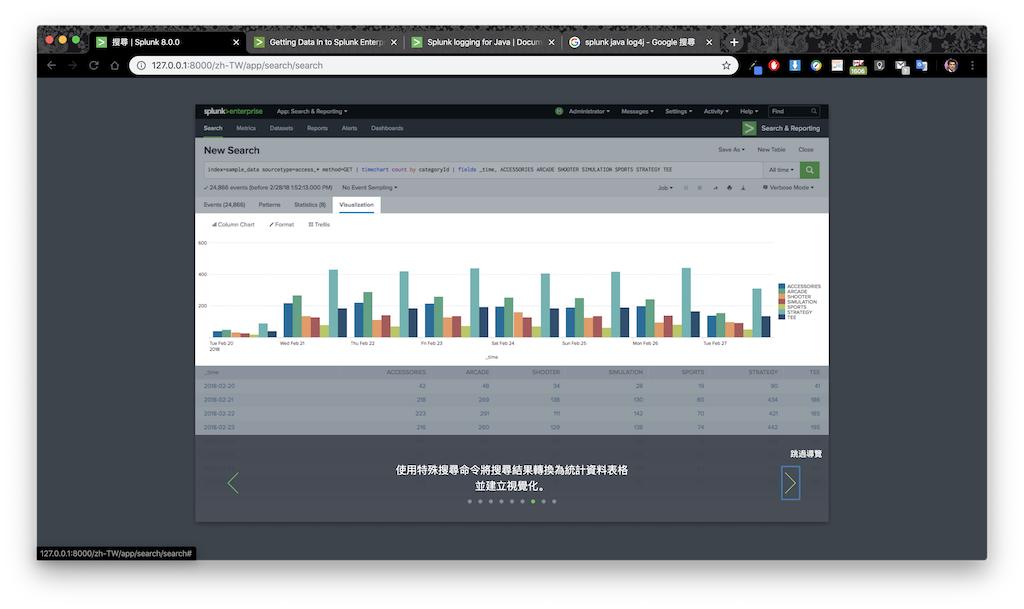Open the Chrome profile avatar
This screenshot has height=609, width=1024.
pyautogui.click(x=951, y=65)
